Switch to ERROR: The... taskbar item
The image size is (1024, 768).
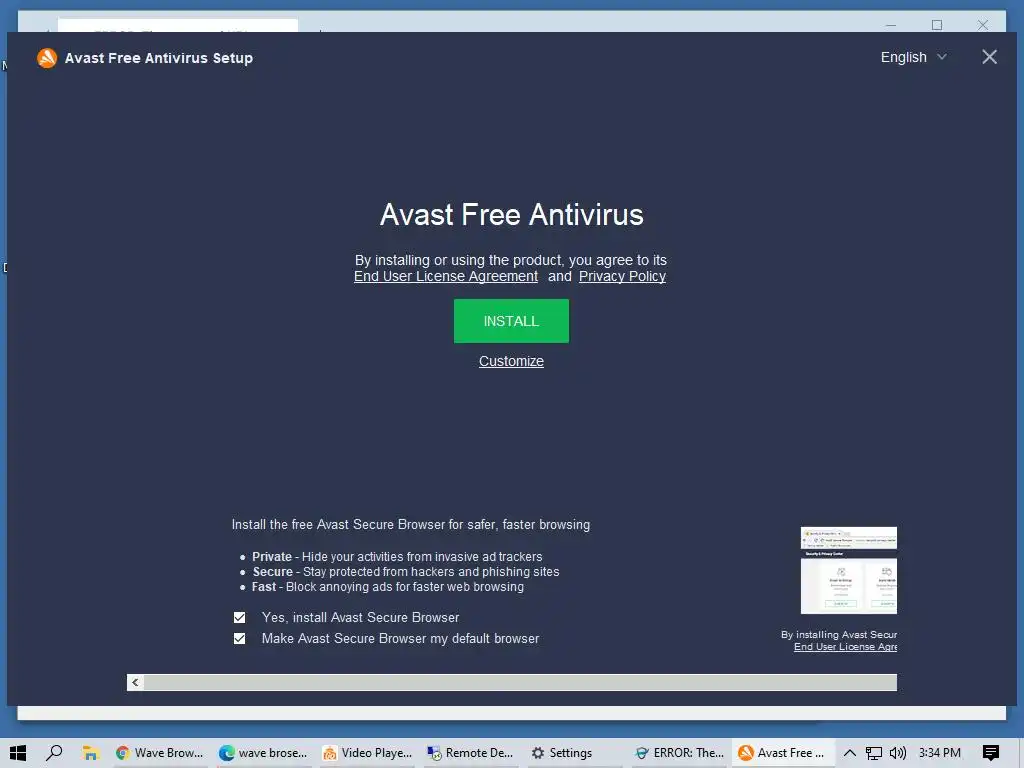(680, 753)
